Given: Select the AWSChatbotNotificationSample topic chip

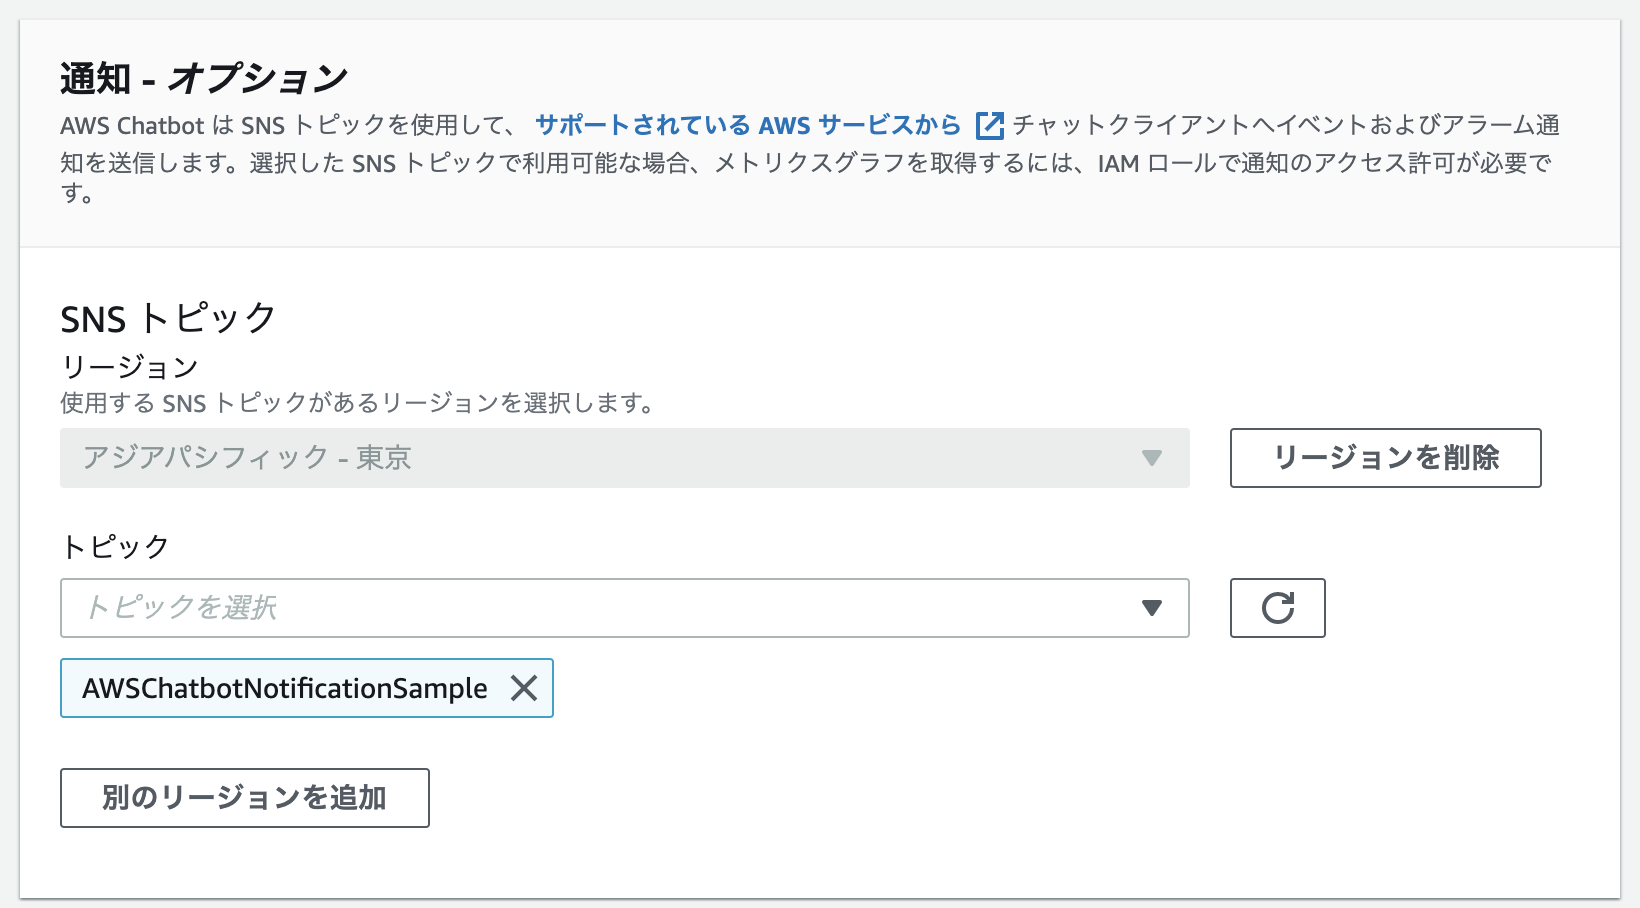Looking at the screenshot, I should pos(285,688).
